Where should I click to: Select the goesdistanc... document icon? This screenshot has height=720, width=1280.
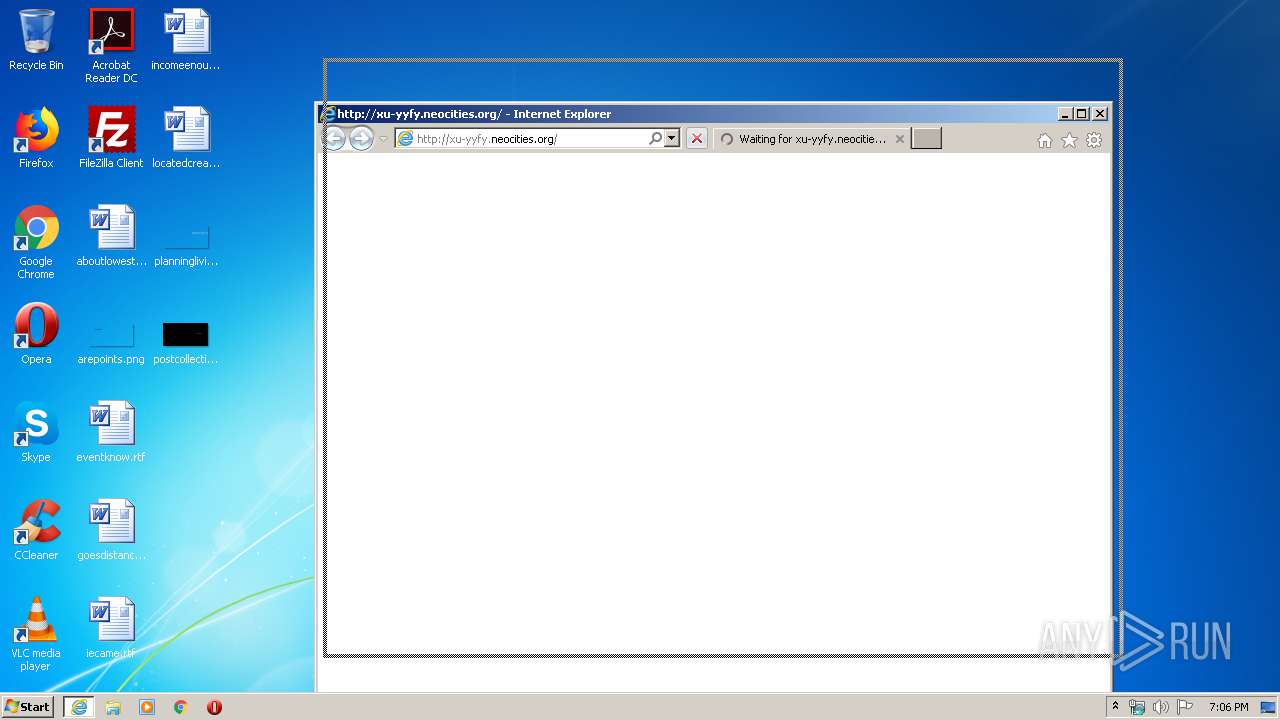click(111, 530)
